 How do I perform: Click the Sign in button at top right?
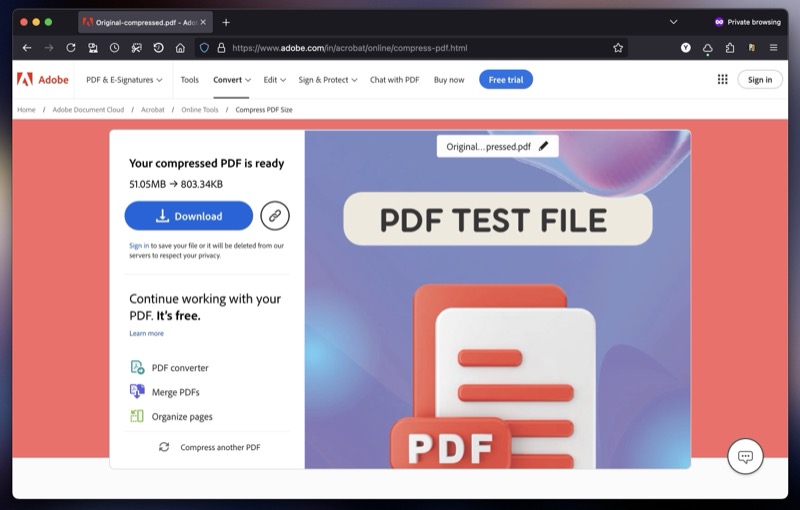pyautogui.click(x=760, y=80)
